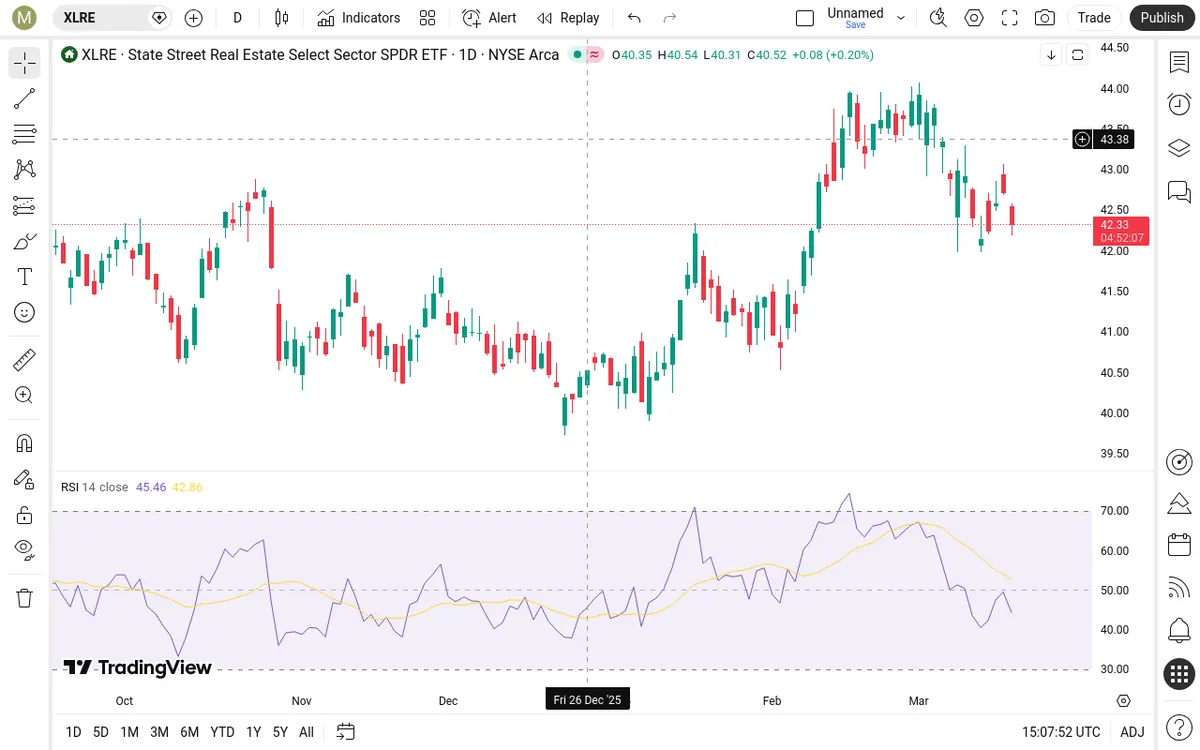Select the crosshair cursor tool
Viewport: 1200px width, 750px height.
(25, 63)
